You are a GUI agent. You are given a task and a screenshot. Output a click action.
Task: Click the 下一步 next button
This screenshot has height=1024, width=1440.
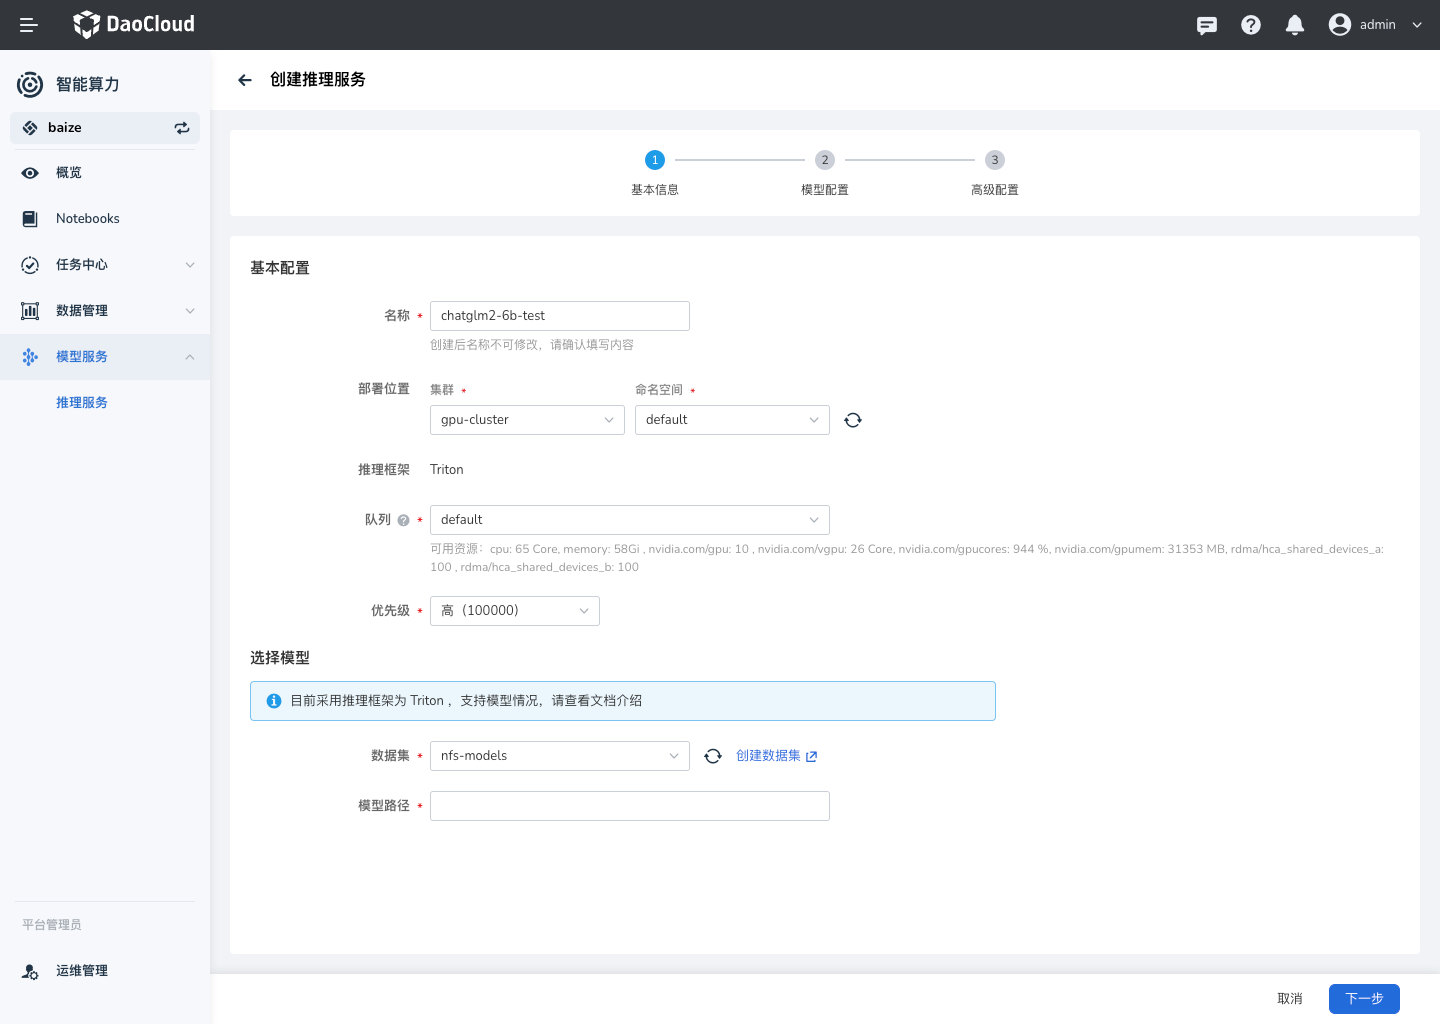[x=1364, y=999]
